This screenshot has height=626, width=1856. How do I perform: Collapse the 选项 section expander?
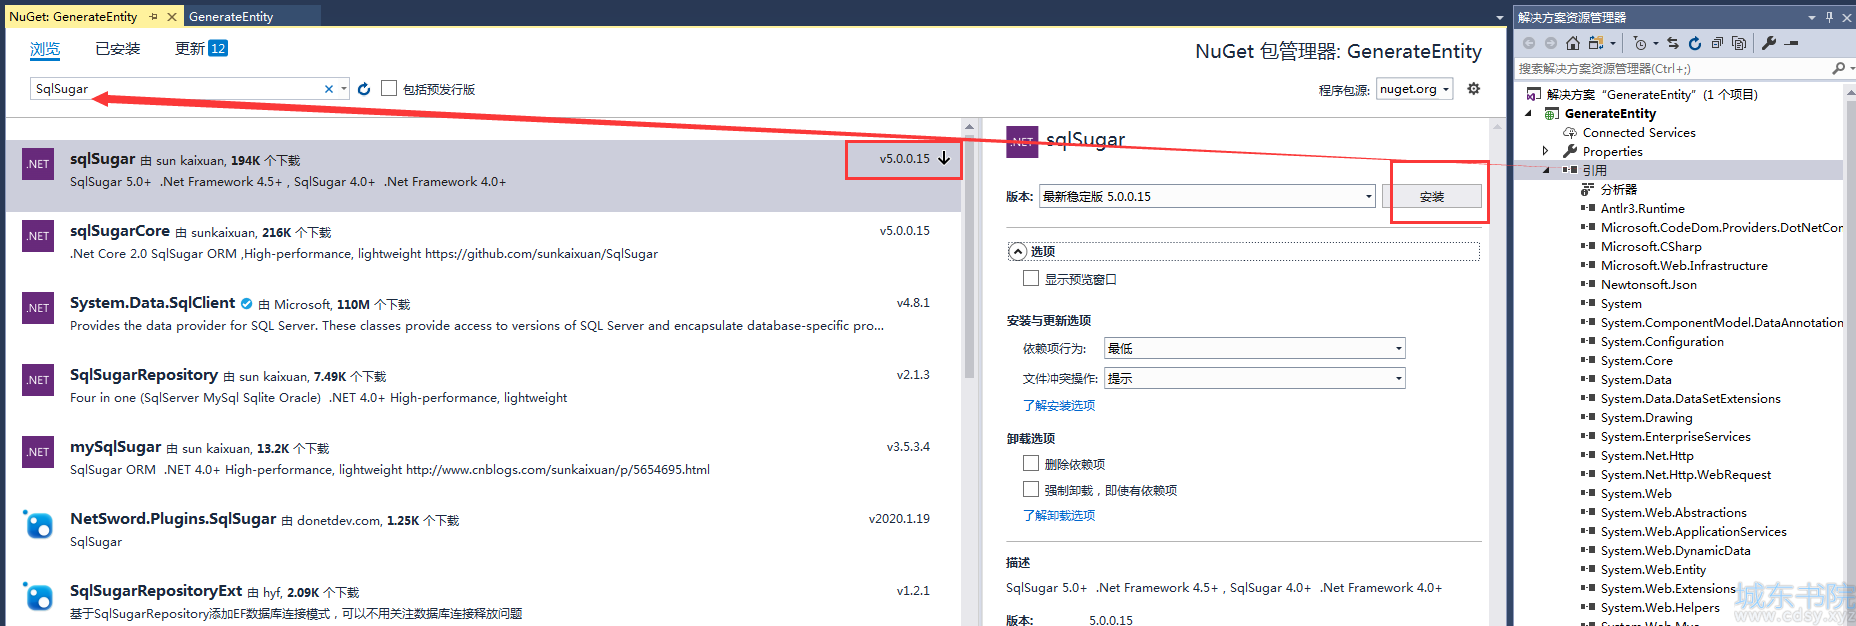(x=1018, y=251)
